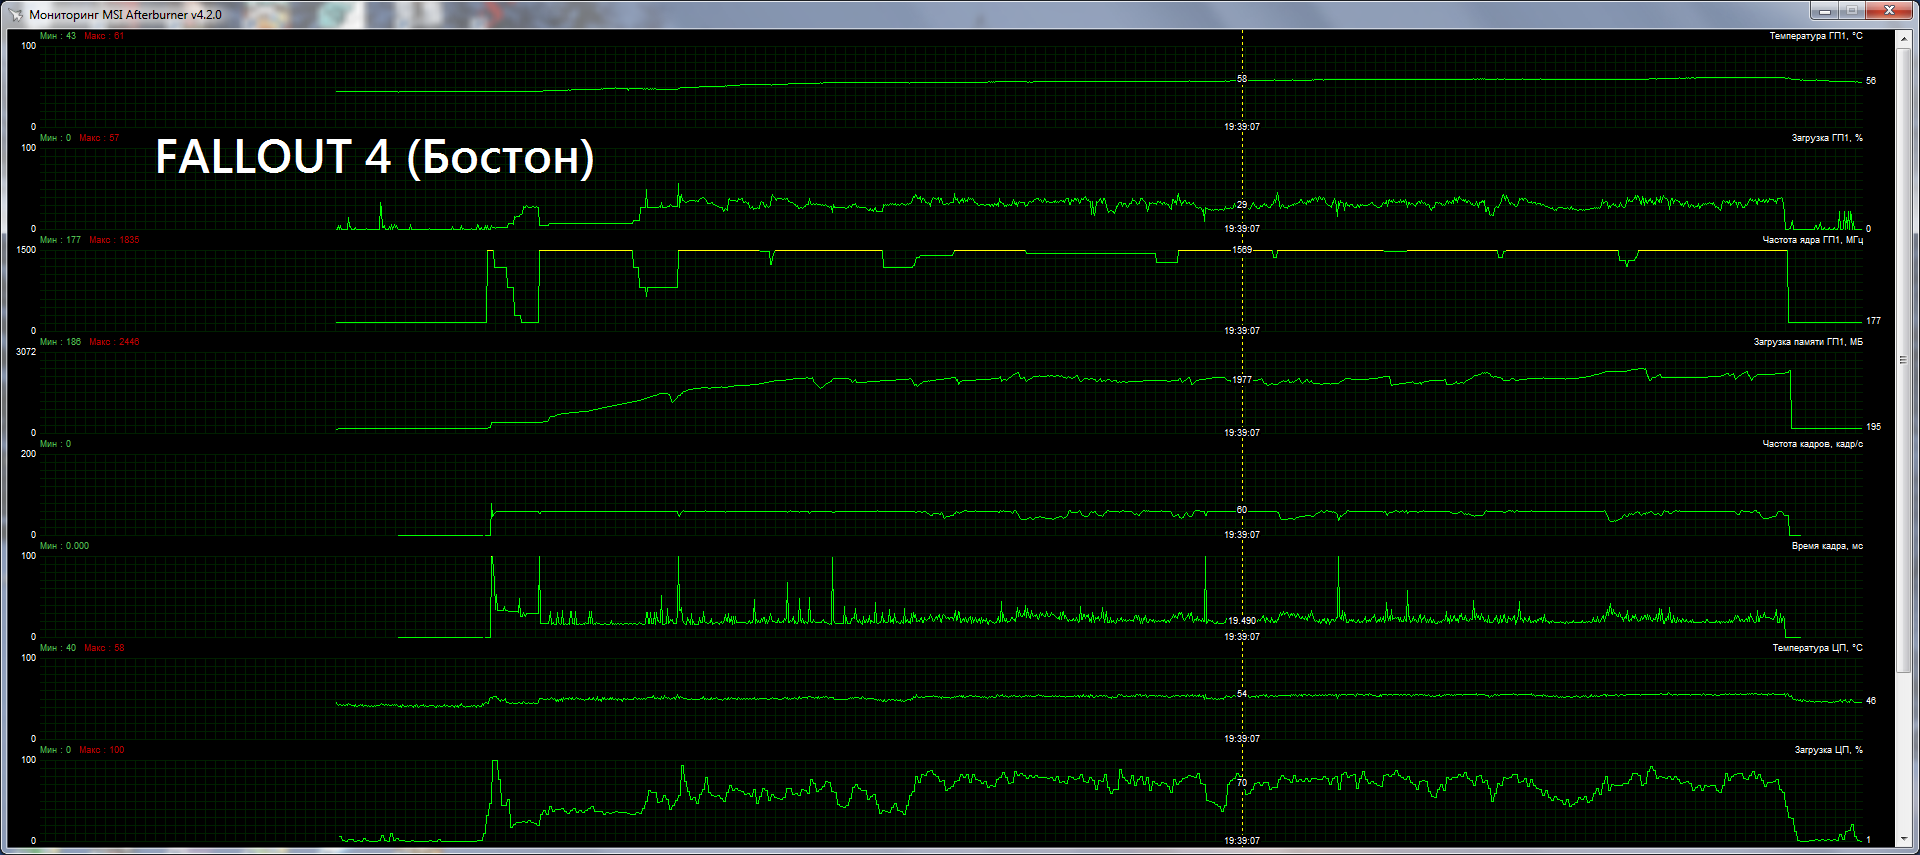The image size is (1920, 855).
Task: Click the 'Макс : 58' CPU temperature readout
Action: (105, 648)
